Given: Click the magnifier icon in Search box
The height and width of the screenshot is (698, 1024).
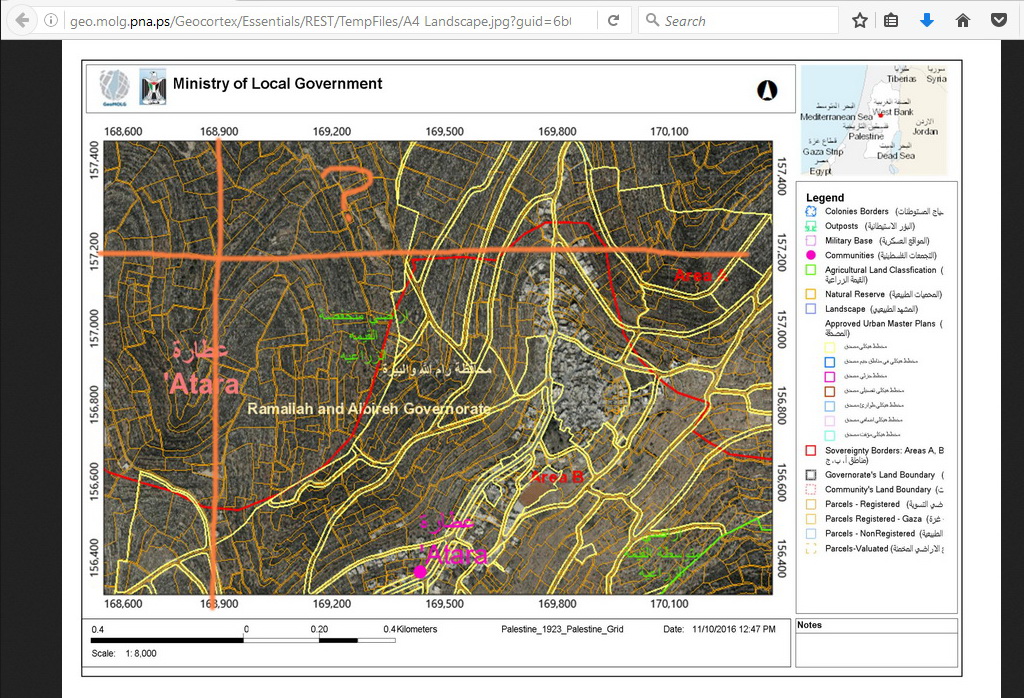Looking at the screenshot, I should pos(652,20).
